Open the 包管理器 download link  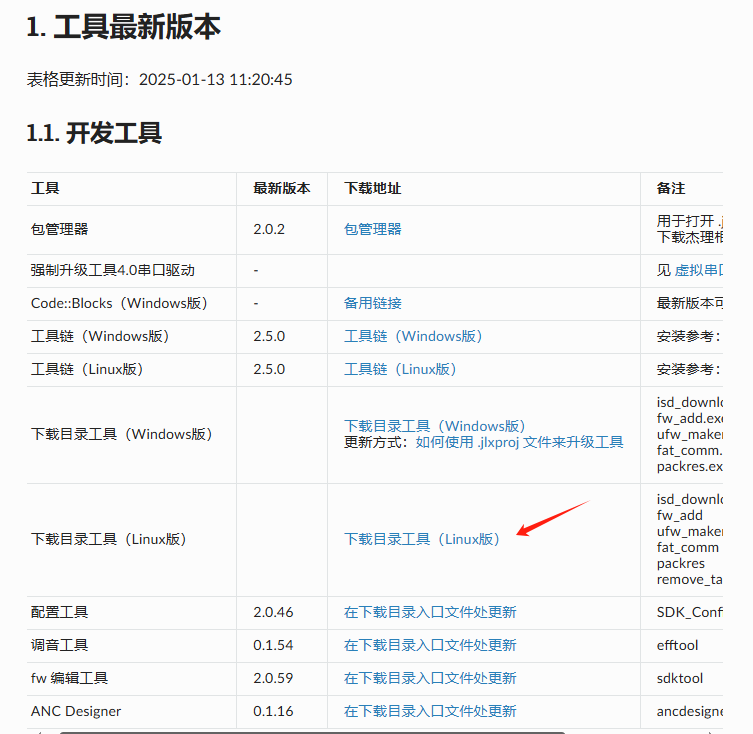(372, 229)
